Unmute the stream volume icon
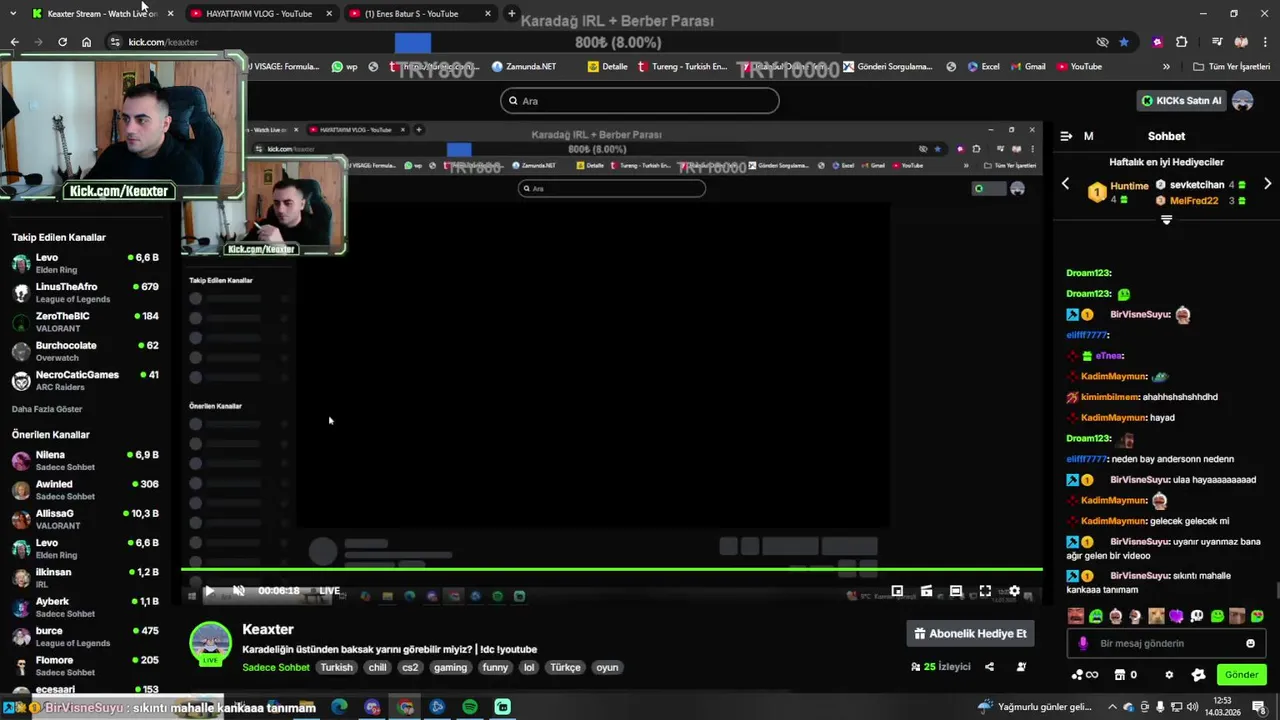 pyautogui.click(x=239, y=591)
